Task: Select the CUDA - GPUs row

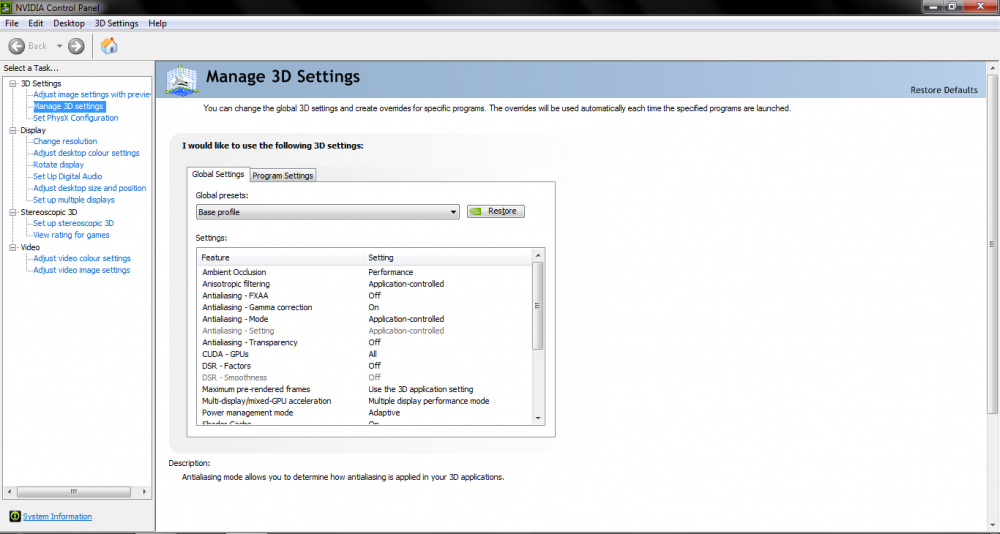Action: point(364,354)
